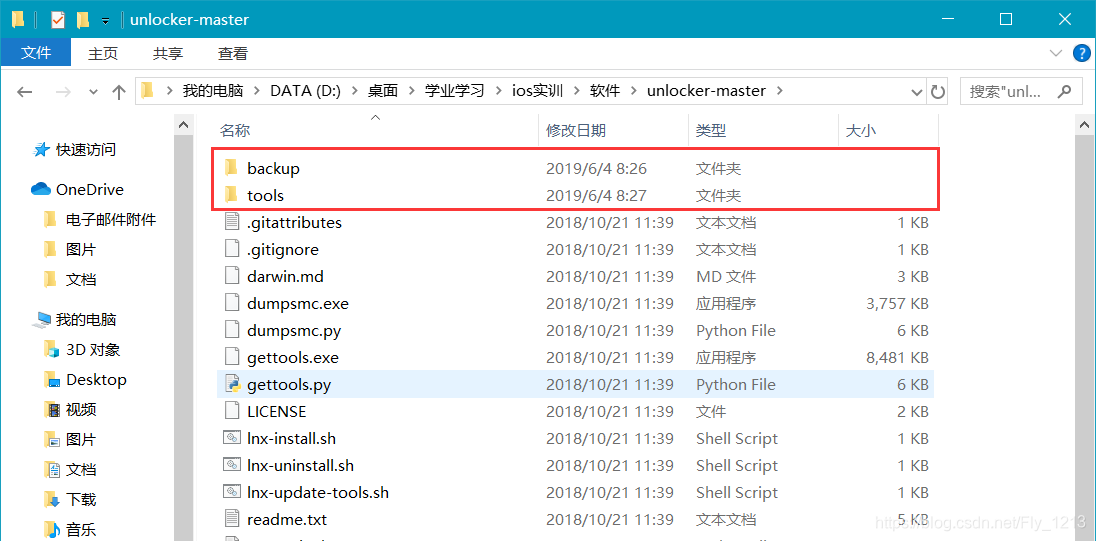This screenshot has height=541, width=1096.
Task: Click the 3,757 KB size cell
Action: click(x=897, y=303)
